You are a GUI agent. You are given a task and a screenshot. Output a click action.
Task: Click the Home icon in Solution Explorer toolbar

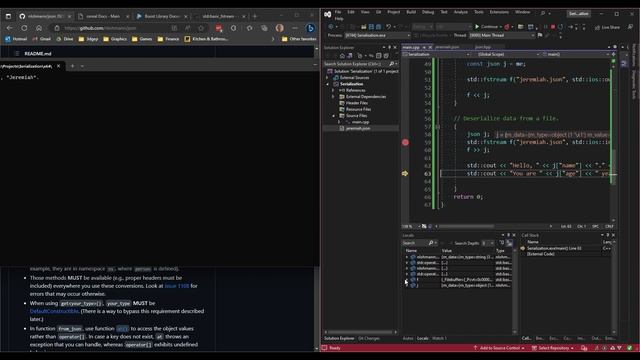(x=342, y=56)
